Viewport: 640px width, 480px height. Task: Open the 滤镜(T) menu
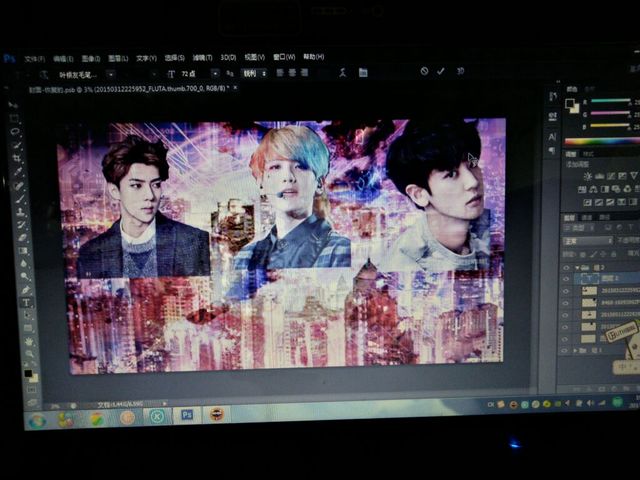[x=202, y=58]
